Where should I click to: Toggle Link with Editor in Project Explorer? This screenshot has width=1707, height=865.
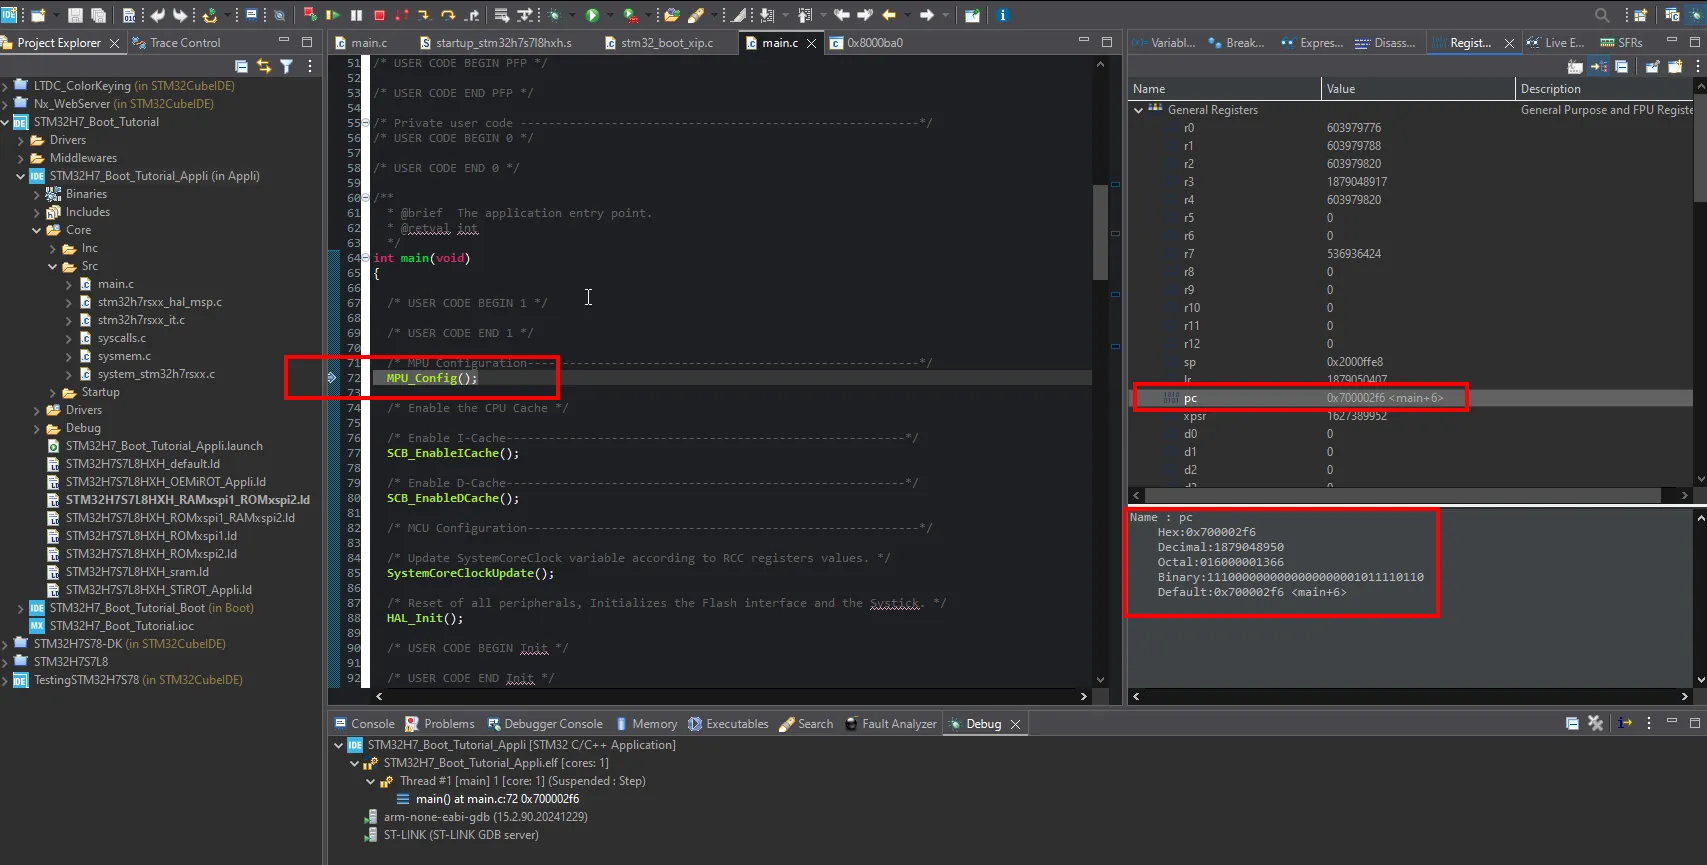tap(264, 66)
